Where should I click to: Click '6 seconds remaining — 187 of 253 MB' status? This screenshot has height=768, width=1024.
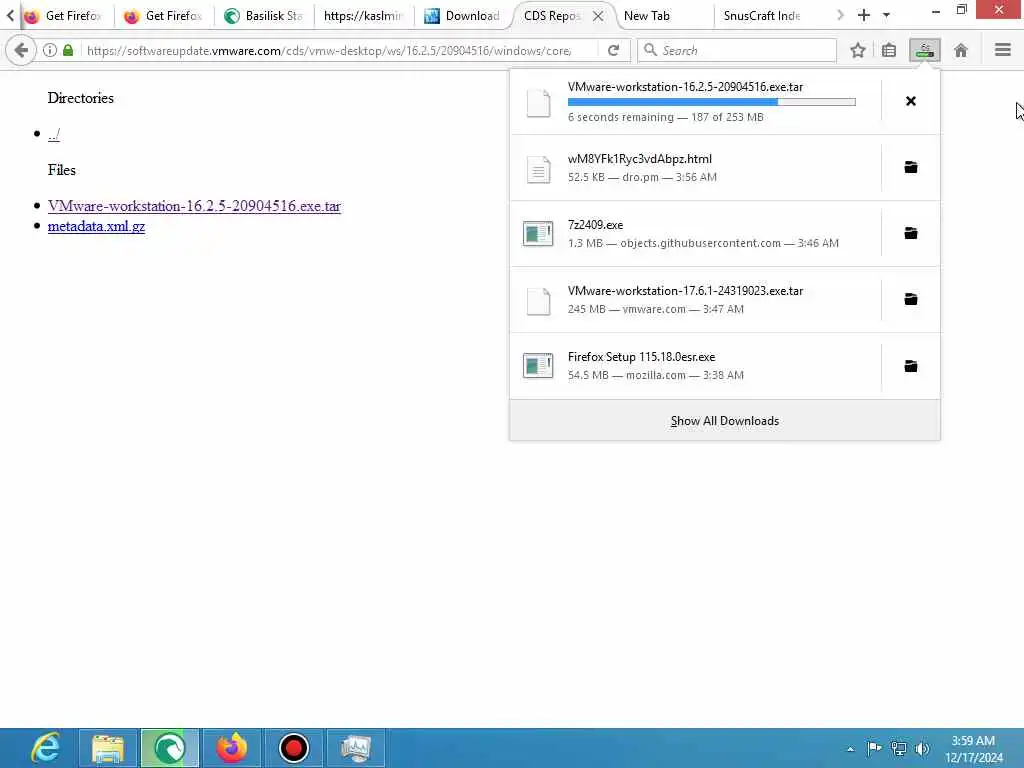[x=665, y=118]
